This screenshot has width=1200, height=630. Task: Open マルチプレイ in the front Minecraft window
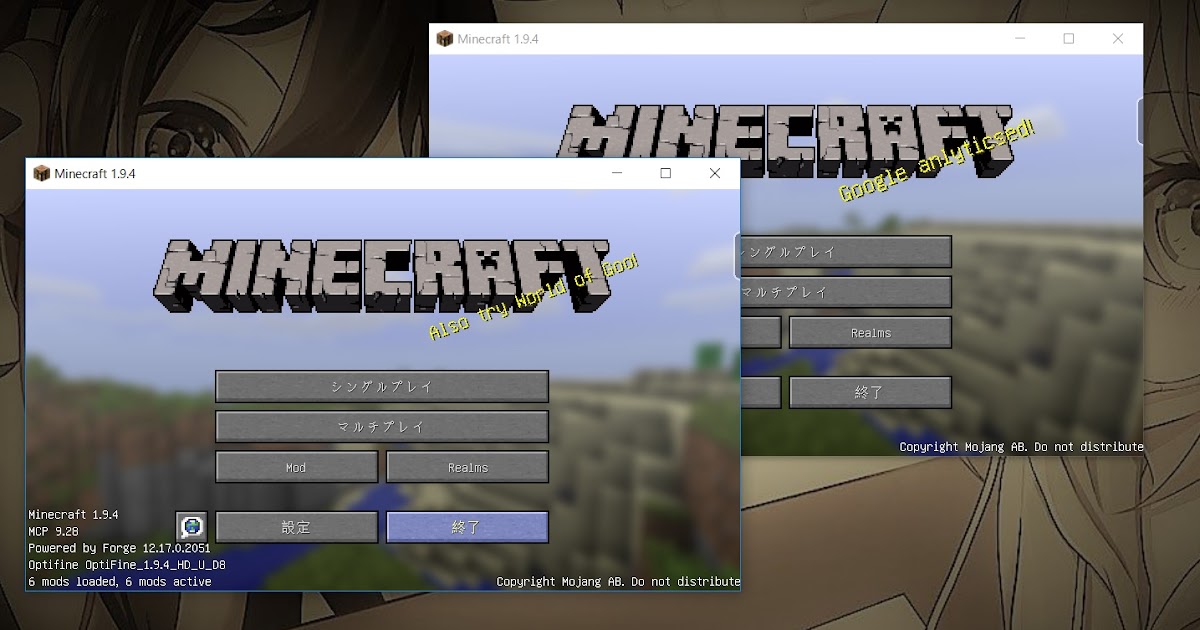click(382, 426)
